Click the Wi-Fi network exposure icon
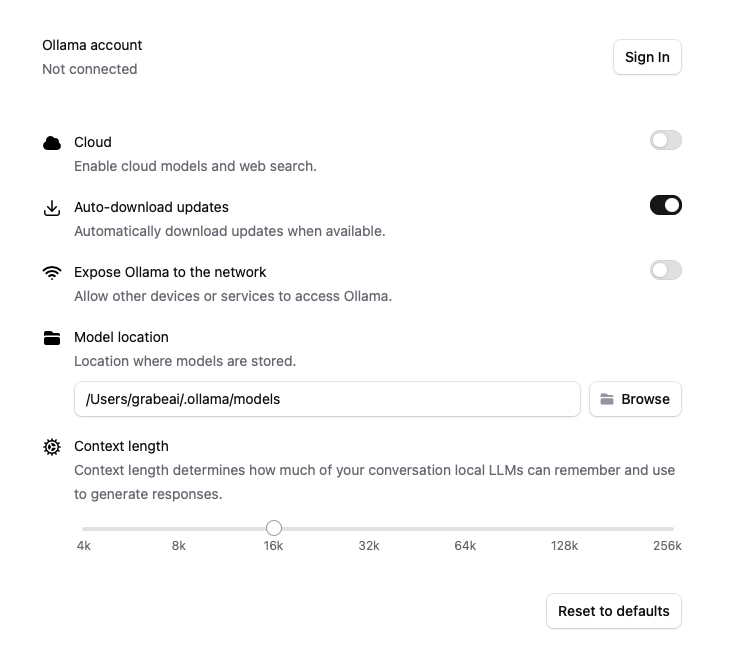 pyautogui.click(x=52, y=273)
